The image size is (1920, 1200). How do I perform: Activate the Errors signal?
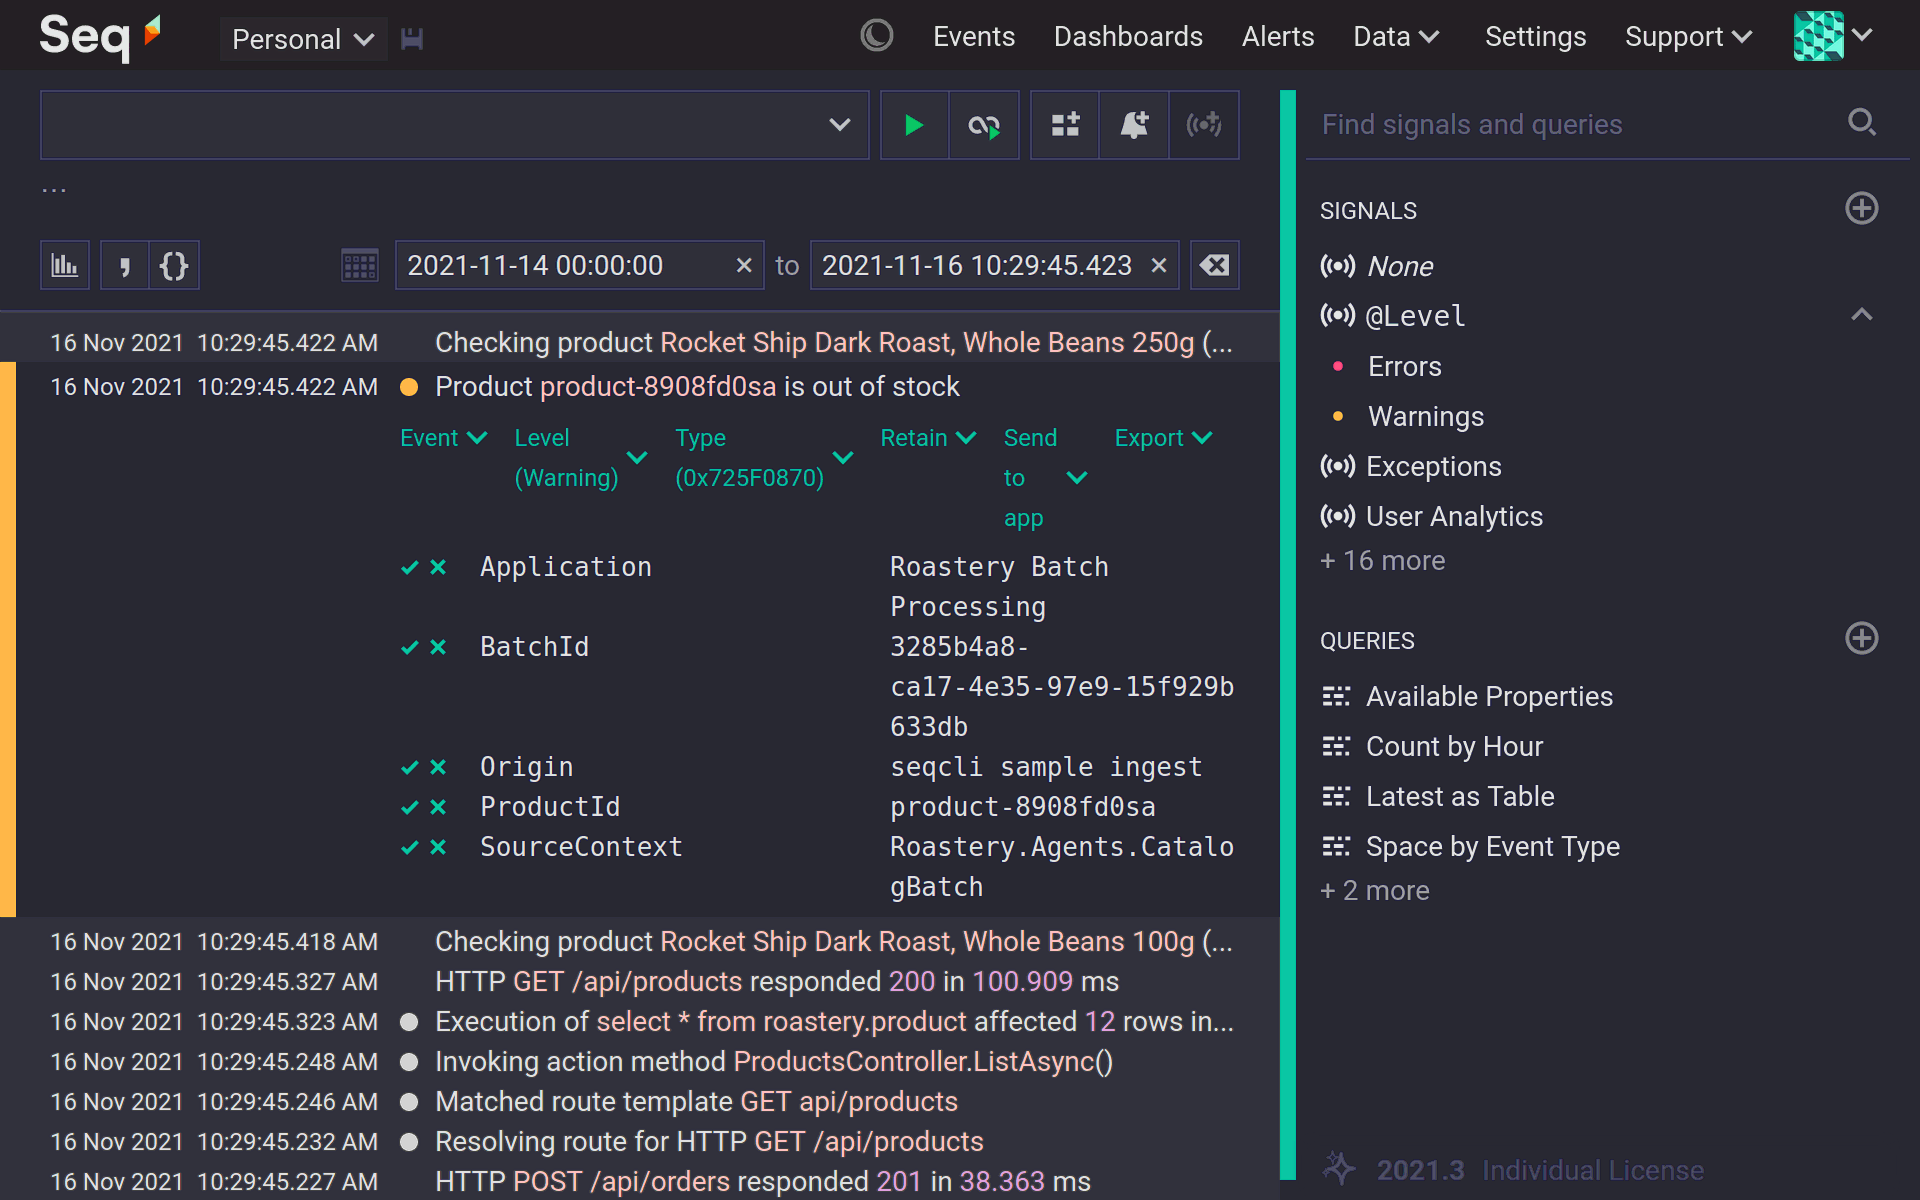(1404, 367)
